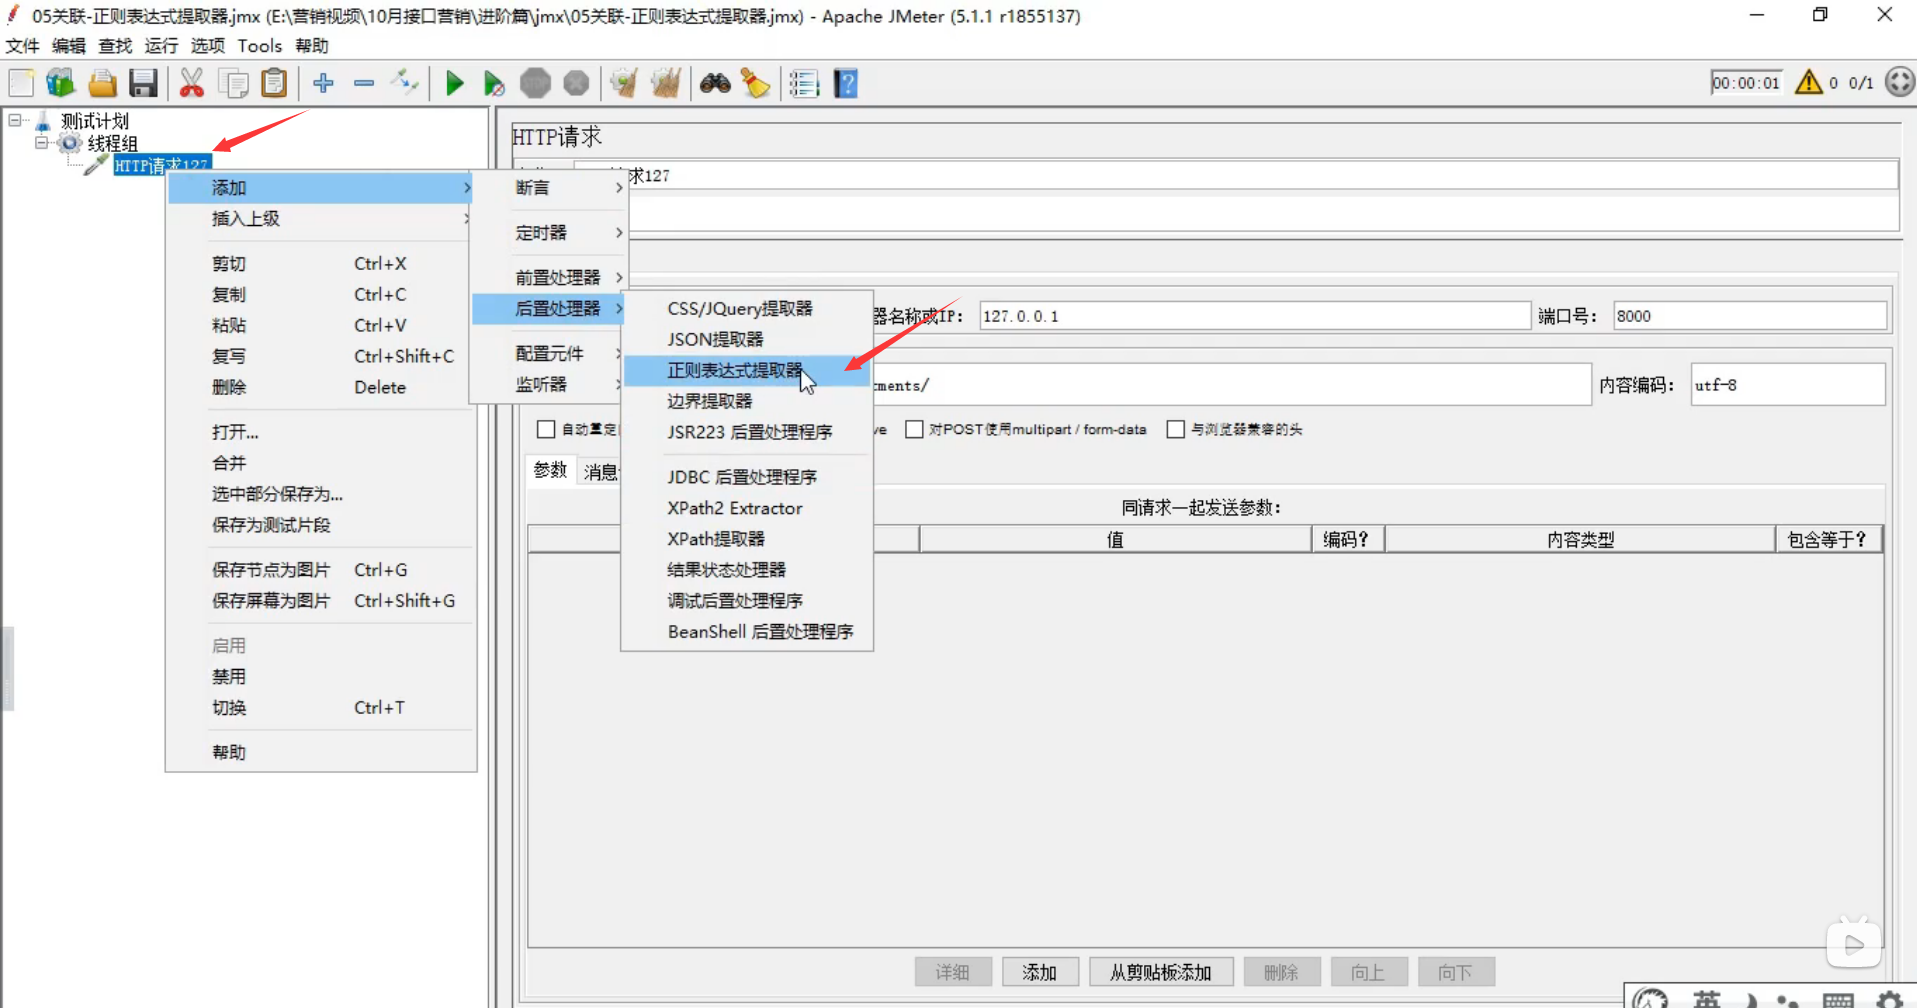Choose JSON提取器 from the submenu
Screen dimensions: 1917x1008
coord(747,339)
